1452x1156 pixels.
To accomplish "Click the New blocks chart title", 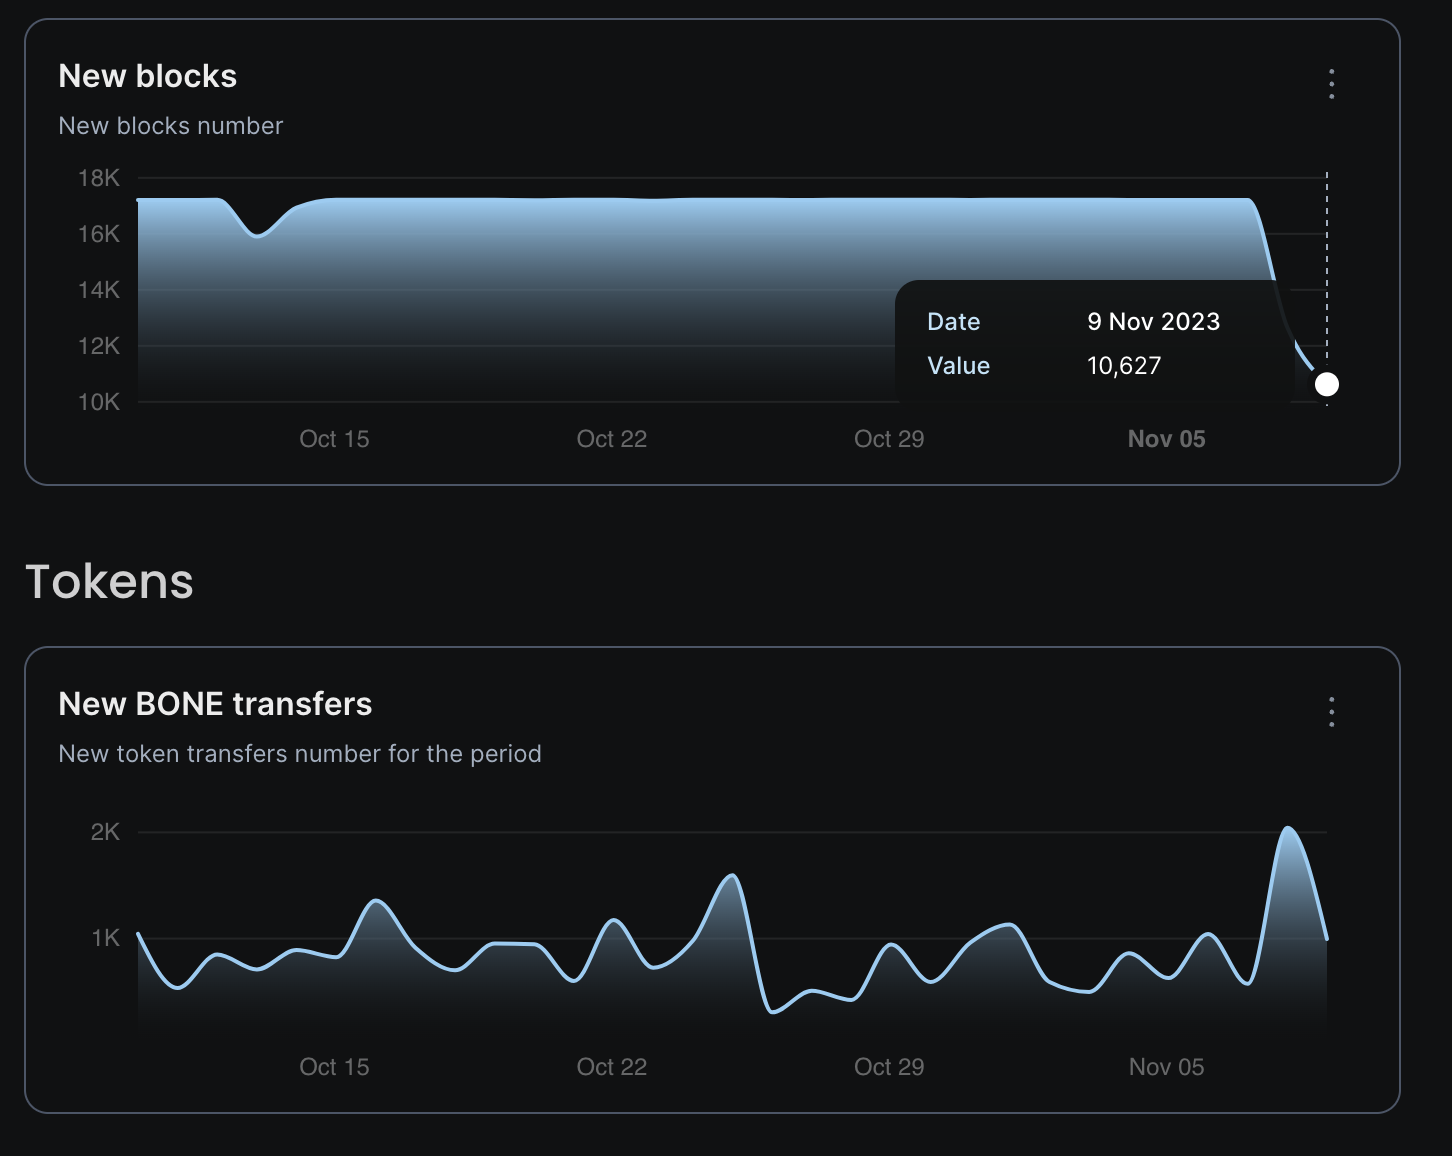I will pyautogui.click(x=148, y=76).
